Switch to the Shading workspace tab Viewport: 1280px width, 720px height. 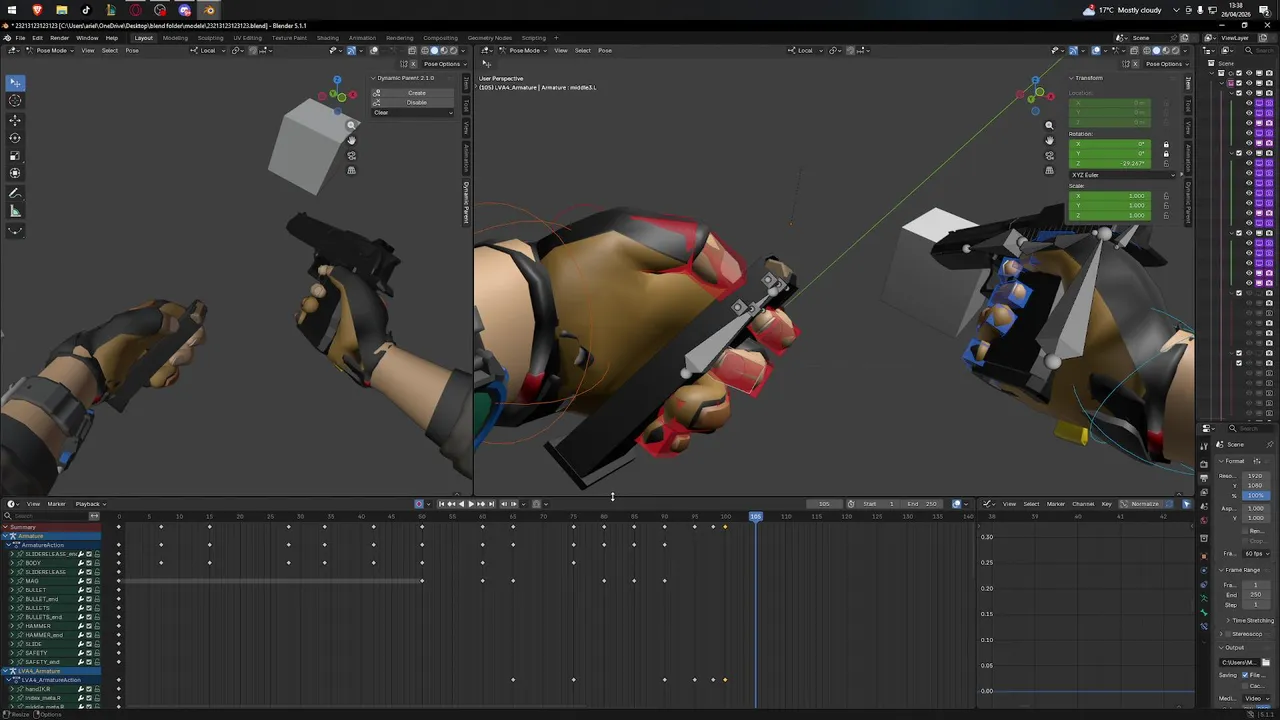[x=328, y=38]
